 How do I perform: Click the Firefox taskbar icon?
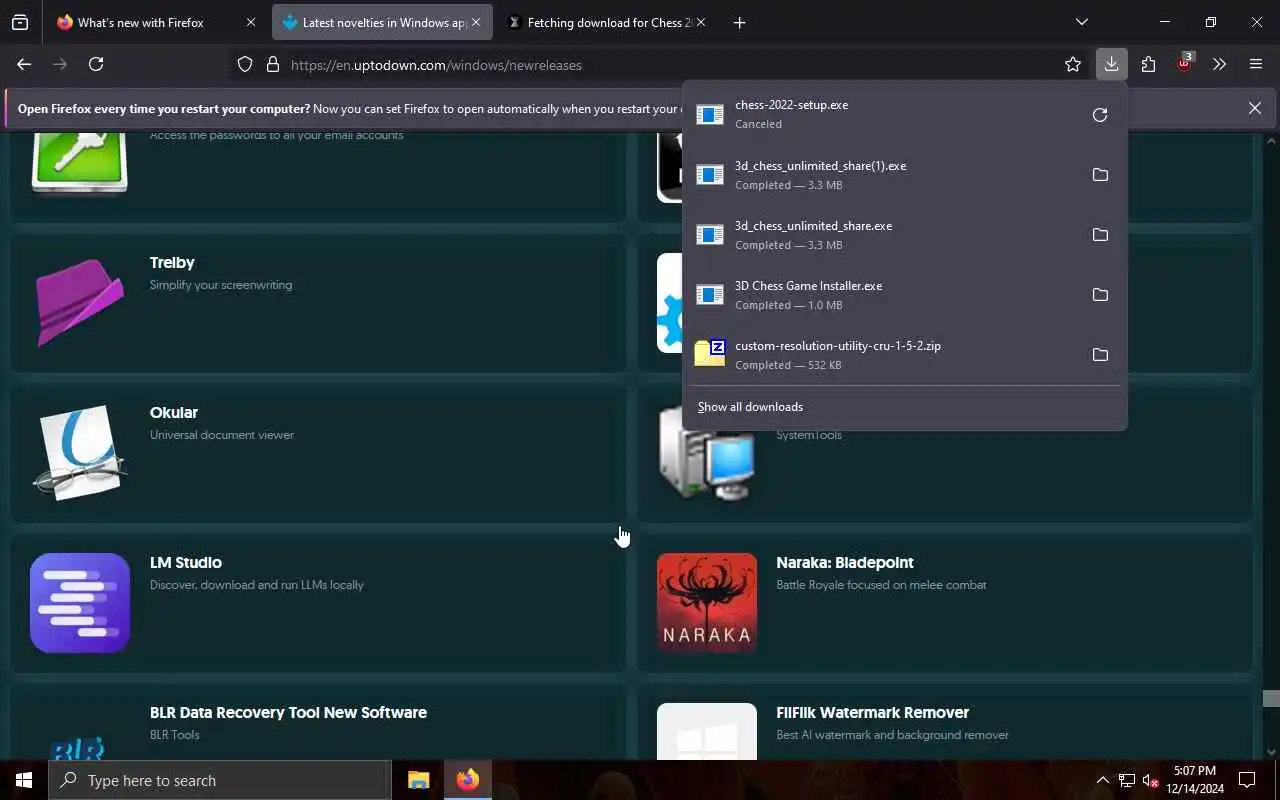coord(467,780)
